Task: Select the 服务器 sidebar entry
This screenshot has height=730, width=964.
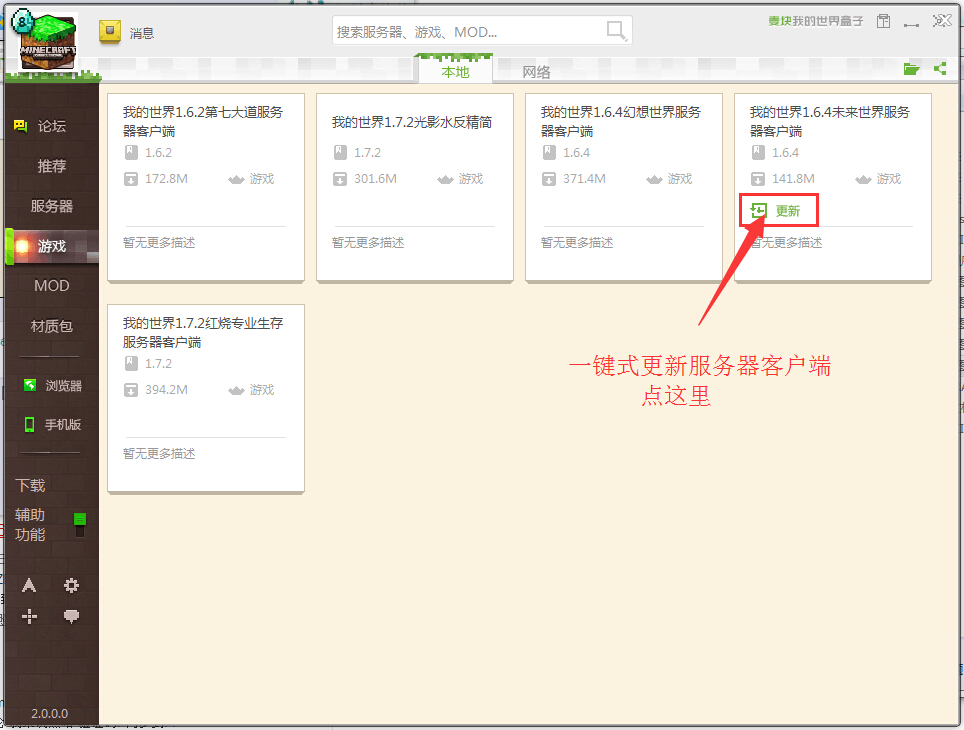Action: pos(51,205)
